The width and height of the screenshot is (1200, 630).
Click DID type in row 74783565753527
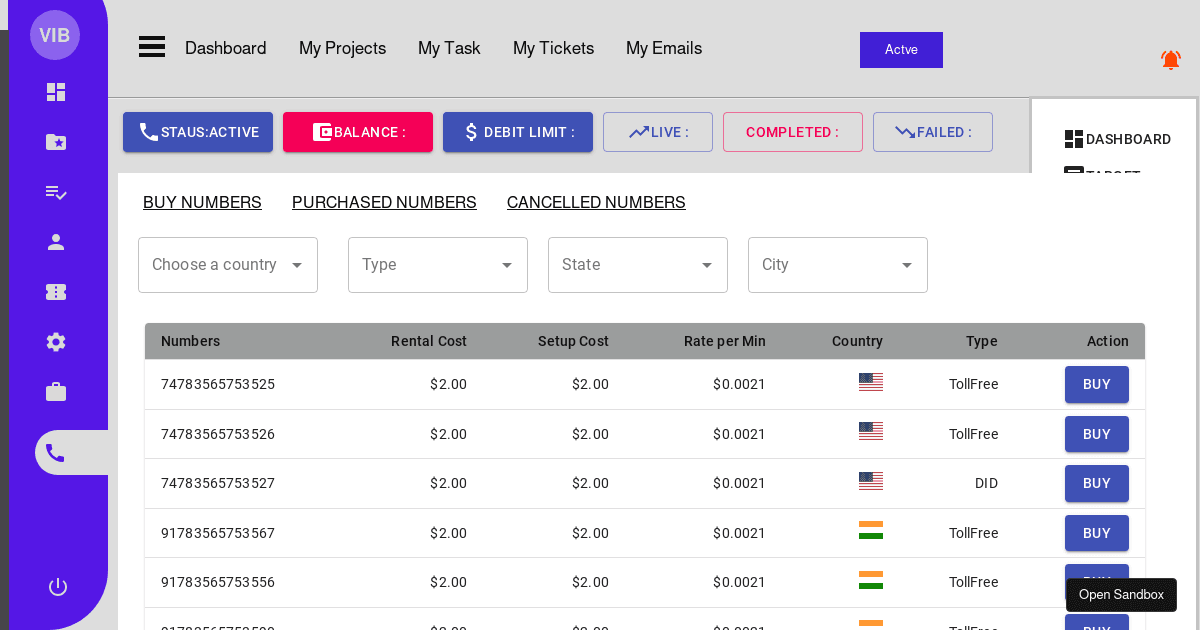[986, 483]
